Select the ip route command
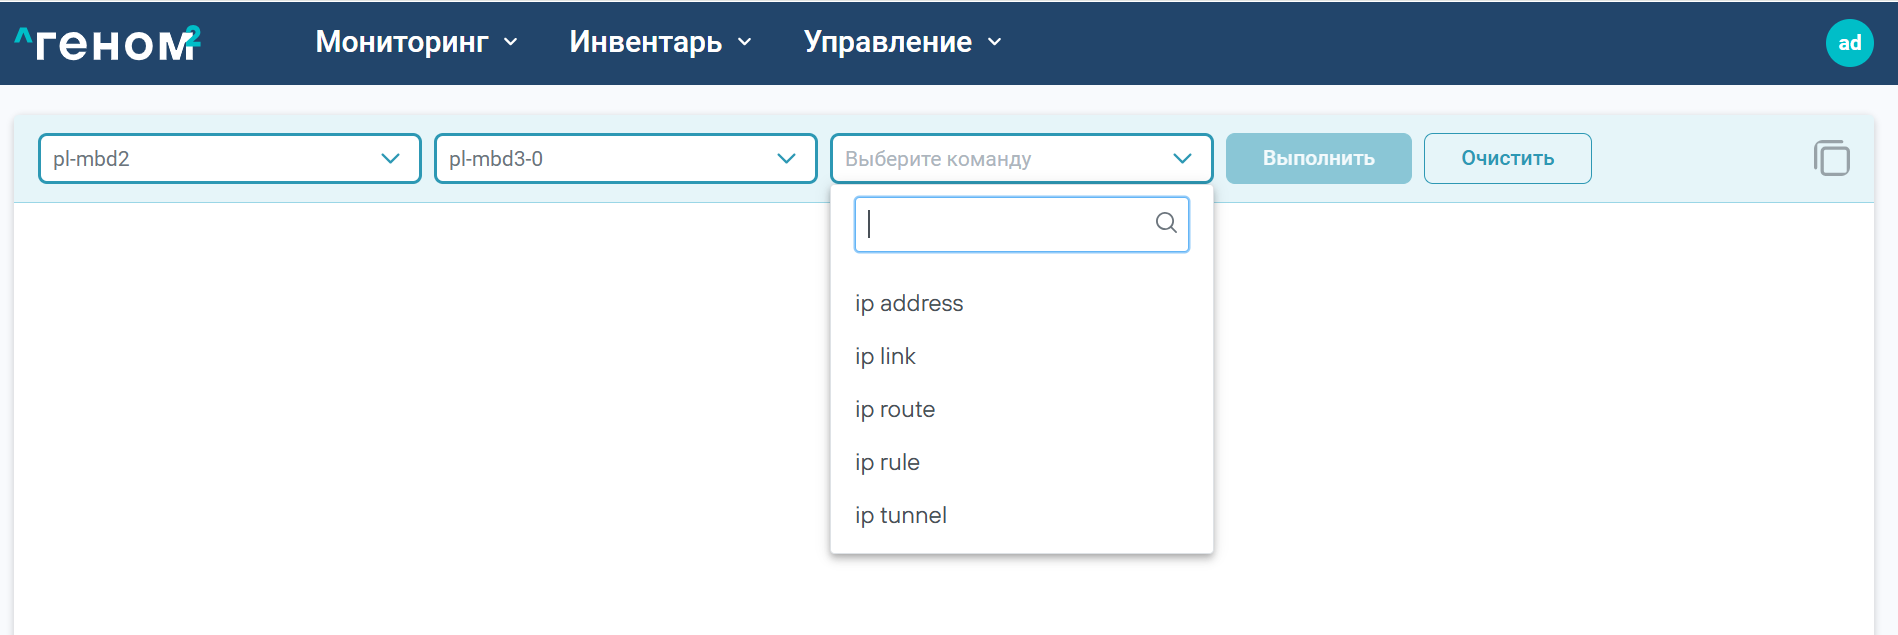 [x=895, y=409]
